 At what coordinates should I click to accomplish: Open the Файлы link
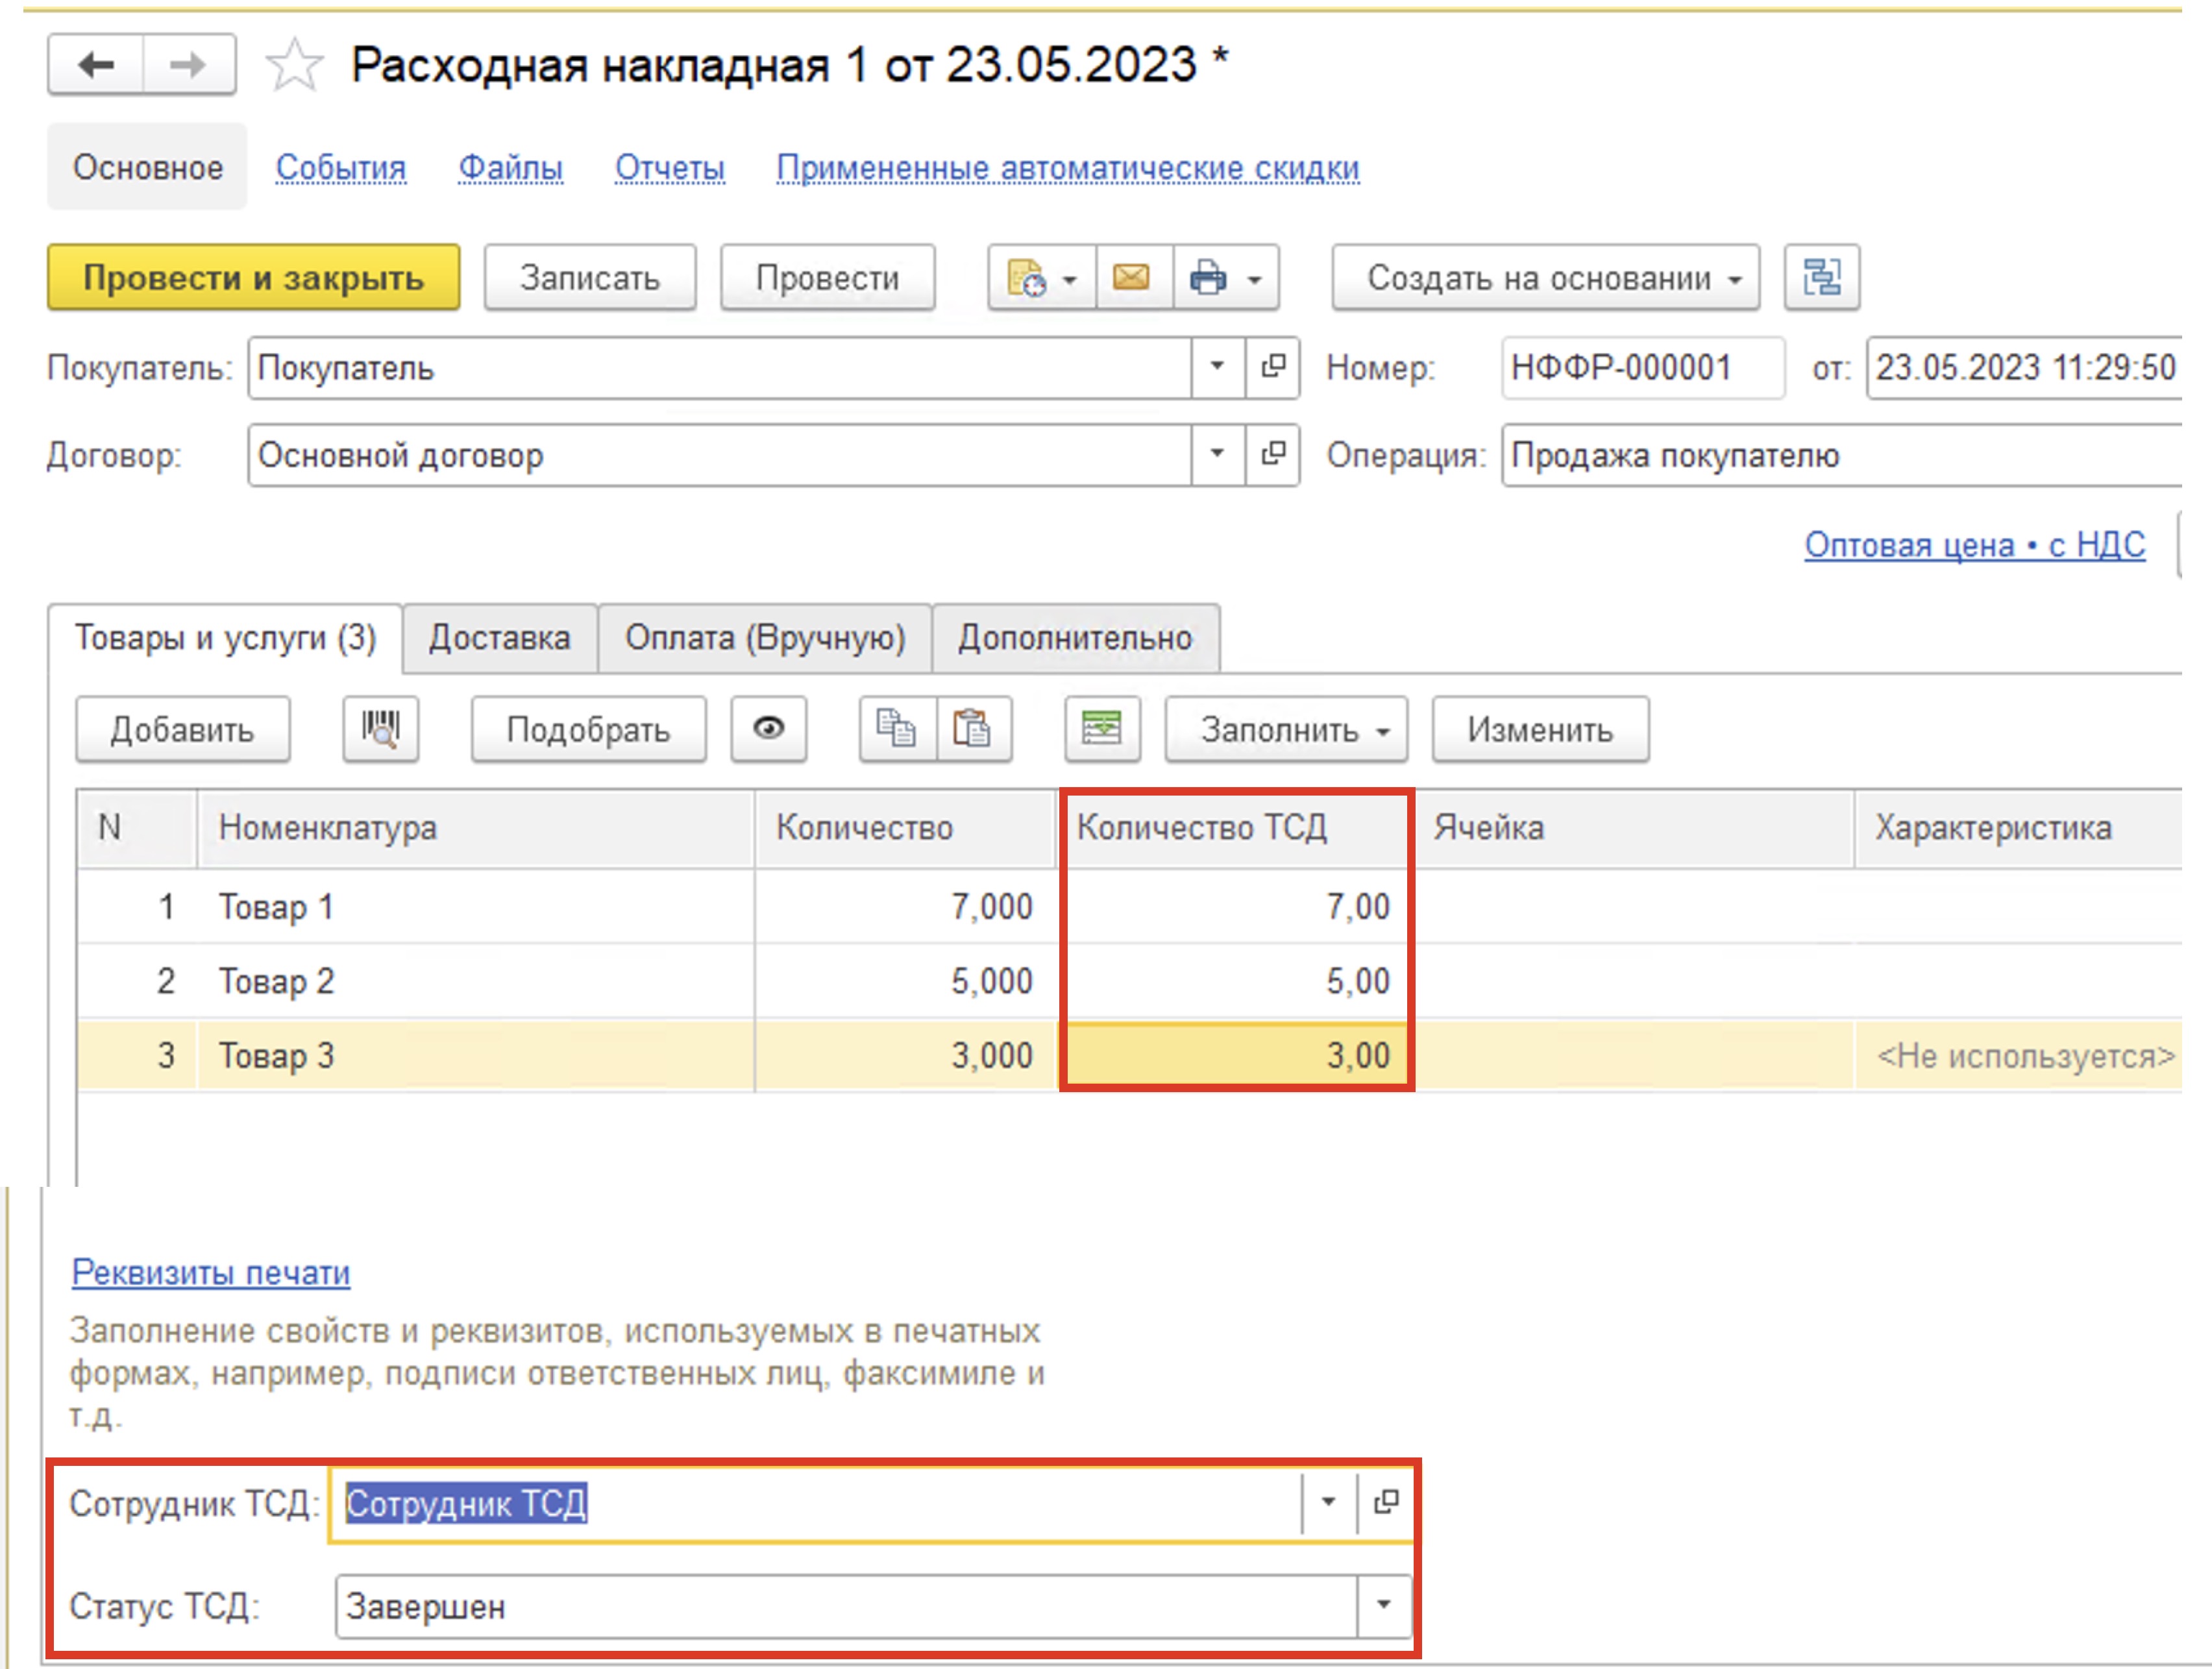coord(511,168)
